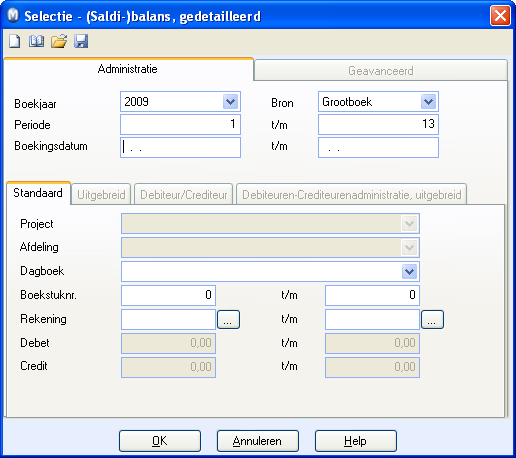Expand the Boekjaar dropdown
The image size is (516, 458).
[230, 102]
